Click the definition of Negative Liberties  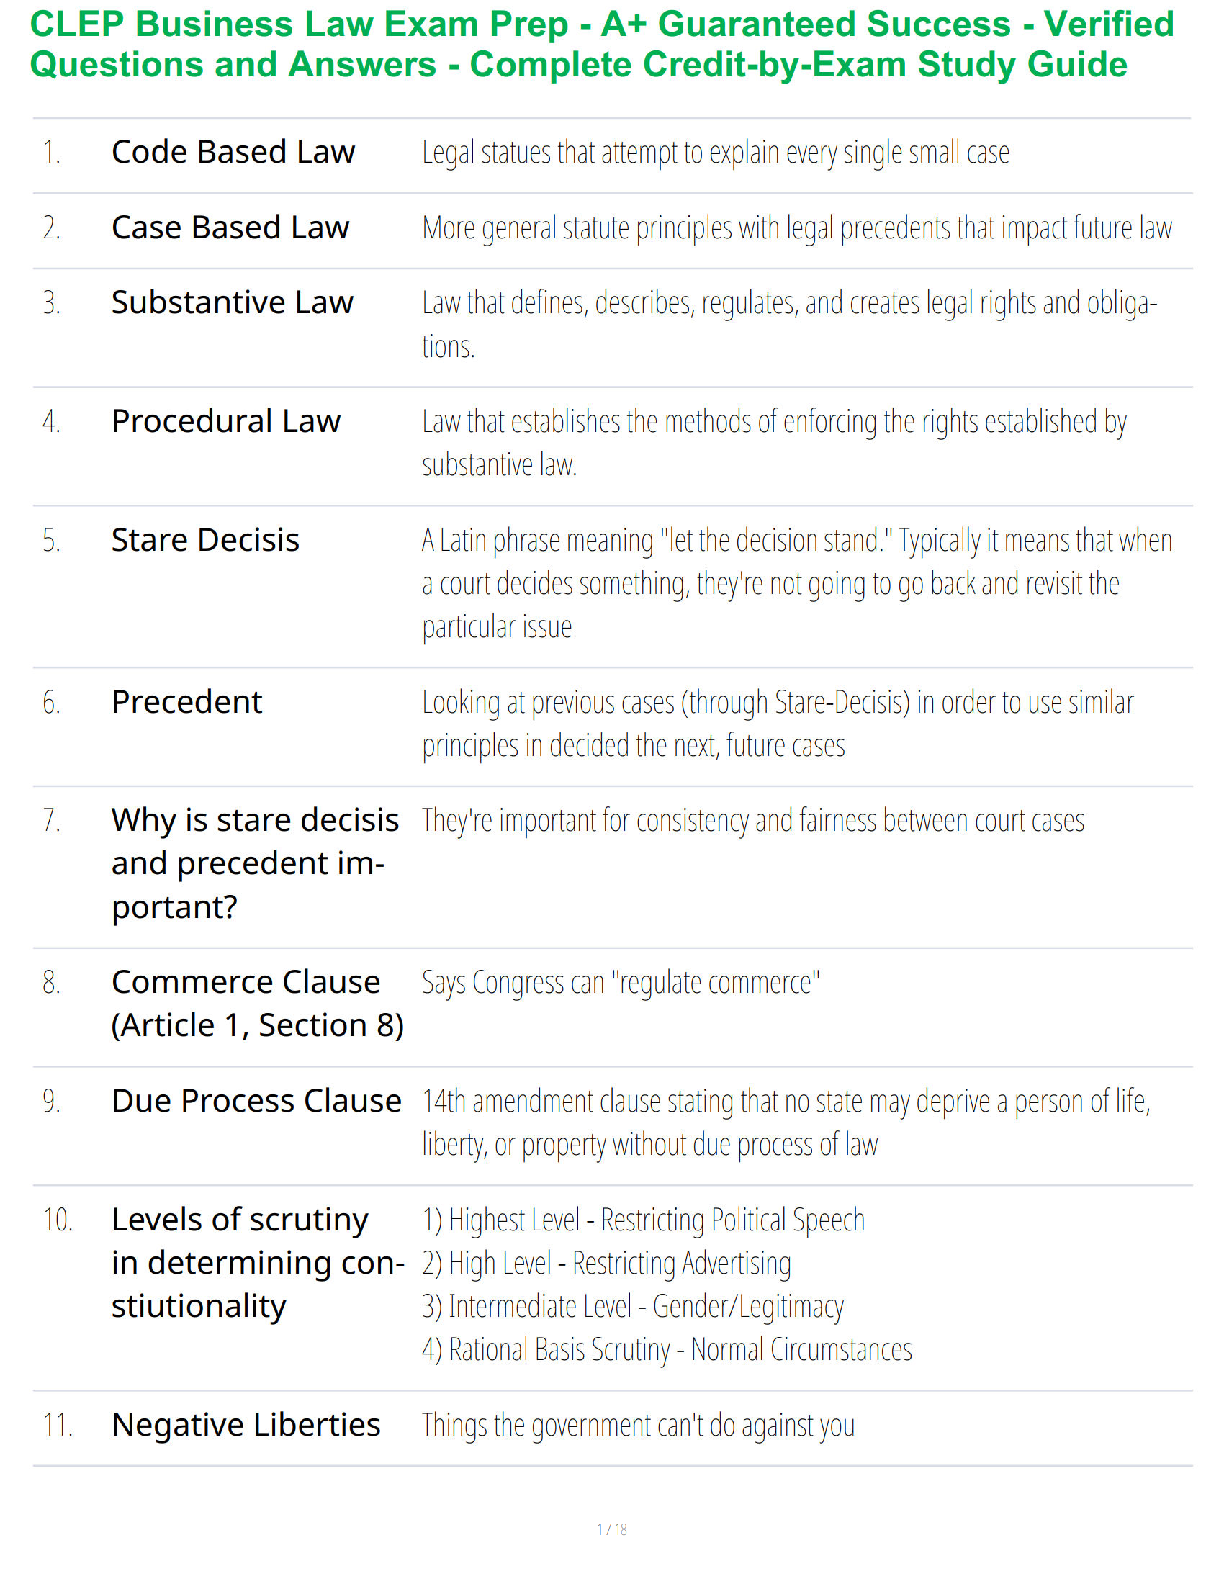(x=638, y=1425)
